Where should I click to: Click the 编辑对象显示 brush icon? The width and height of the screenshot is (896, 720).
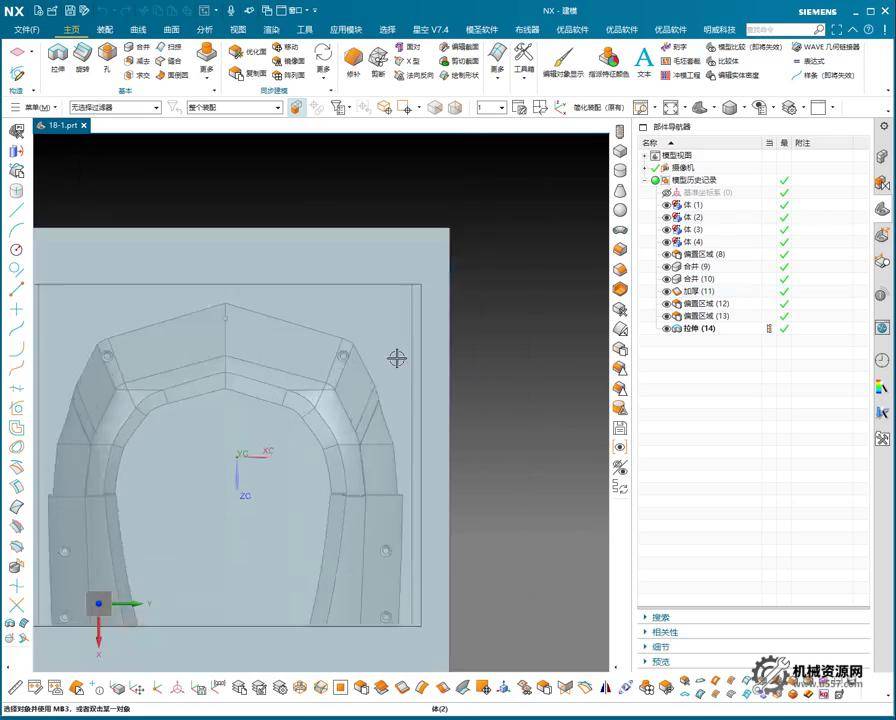563,59
